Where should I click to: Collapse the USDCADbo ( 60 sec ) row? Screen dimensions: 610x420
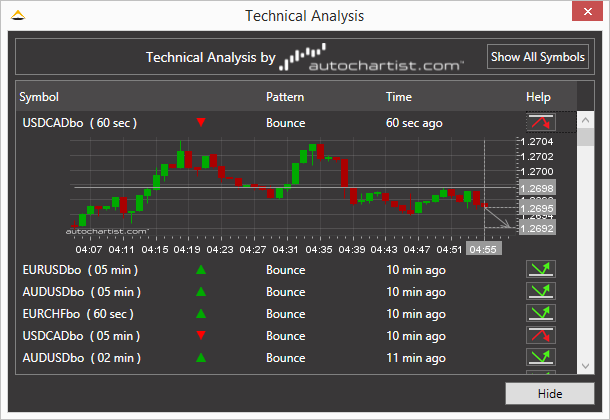79,123
